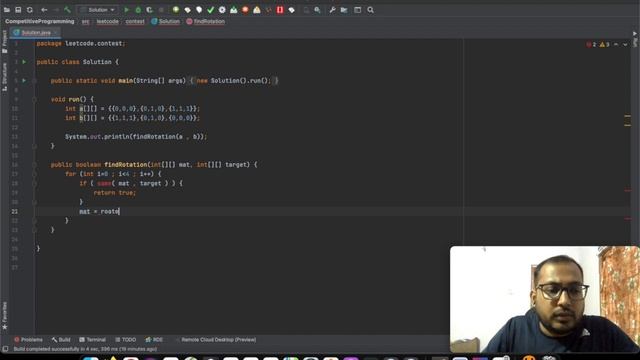The height and width of the screenshot is (360, 640).
Task: Click the Build completed successfully status message
Action: [x=85, y=349]
